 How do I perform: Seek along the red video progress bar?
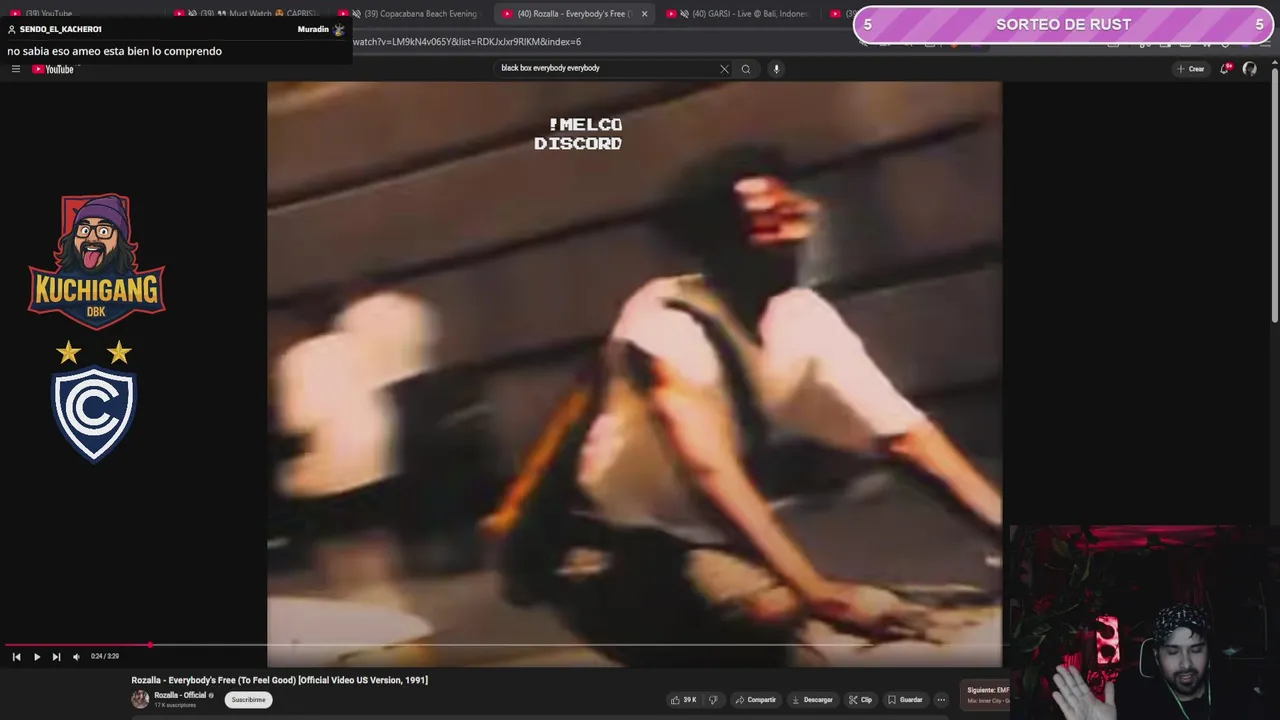point(502,646)
